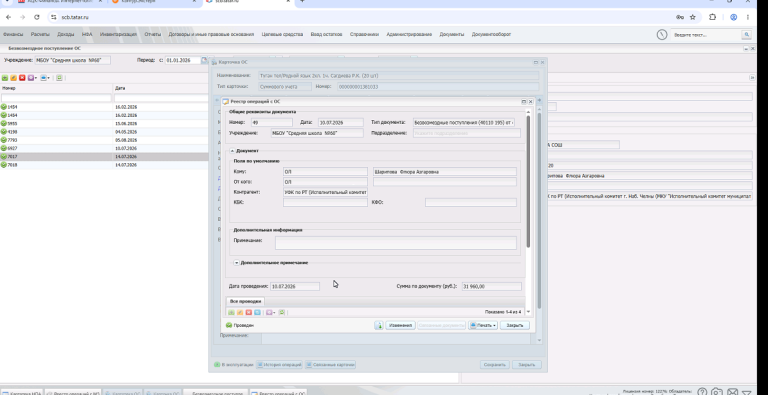Open the Инвентаризация menu
768x395 pixels.
click(118, 35)
